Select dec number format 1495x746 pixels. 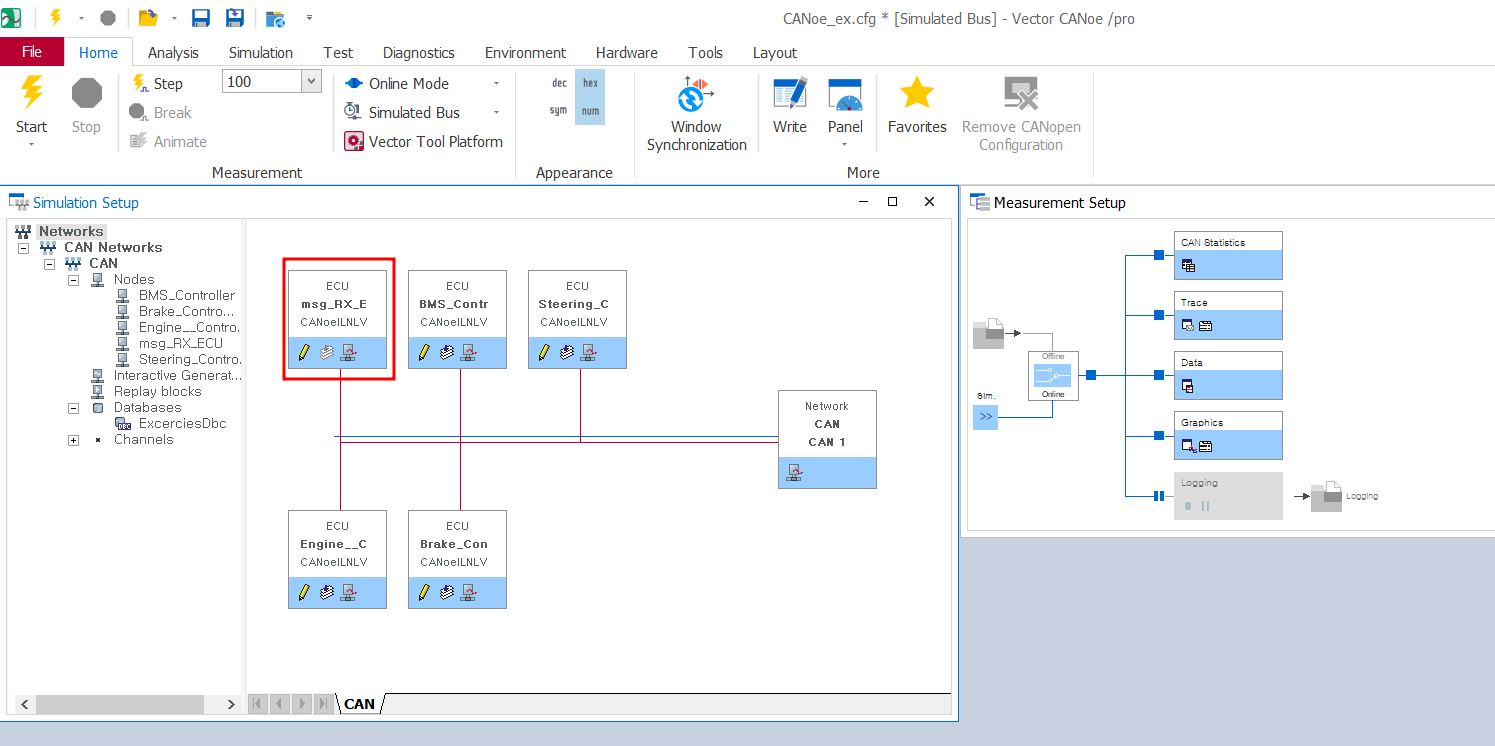[560, 83]
